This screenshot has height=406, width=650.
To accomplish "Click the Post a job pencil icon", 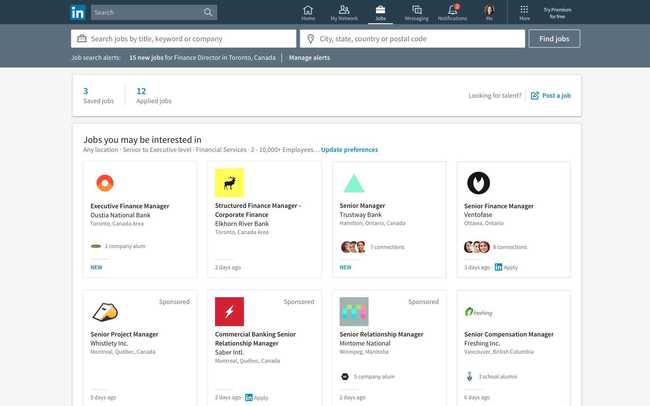I will [535, 95].
